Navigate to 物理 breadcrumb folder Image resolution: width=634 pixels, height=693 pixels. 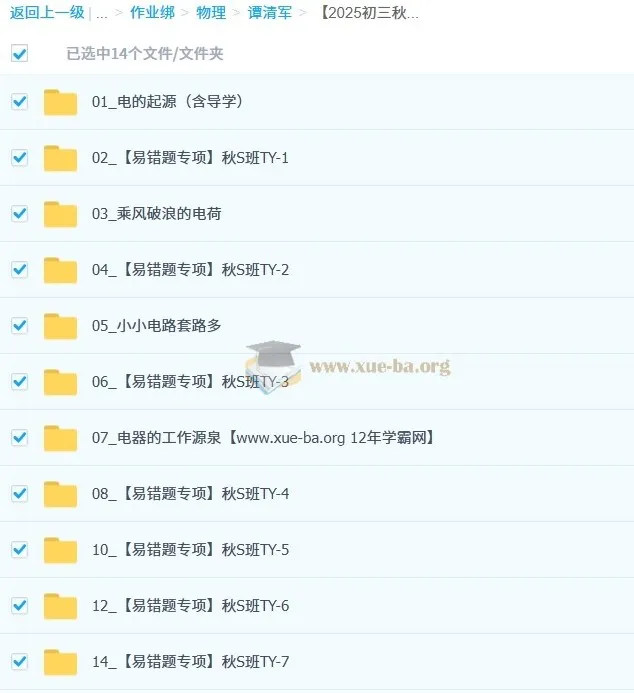[x=211, y=13]
